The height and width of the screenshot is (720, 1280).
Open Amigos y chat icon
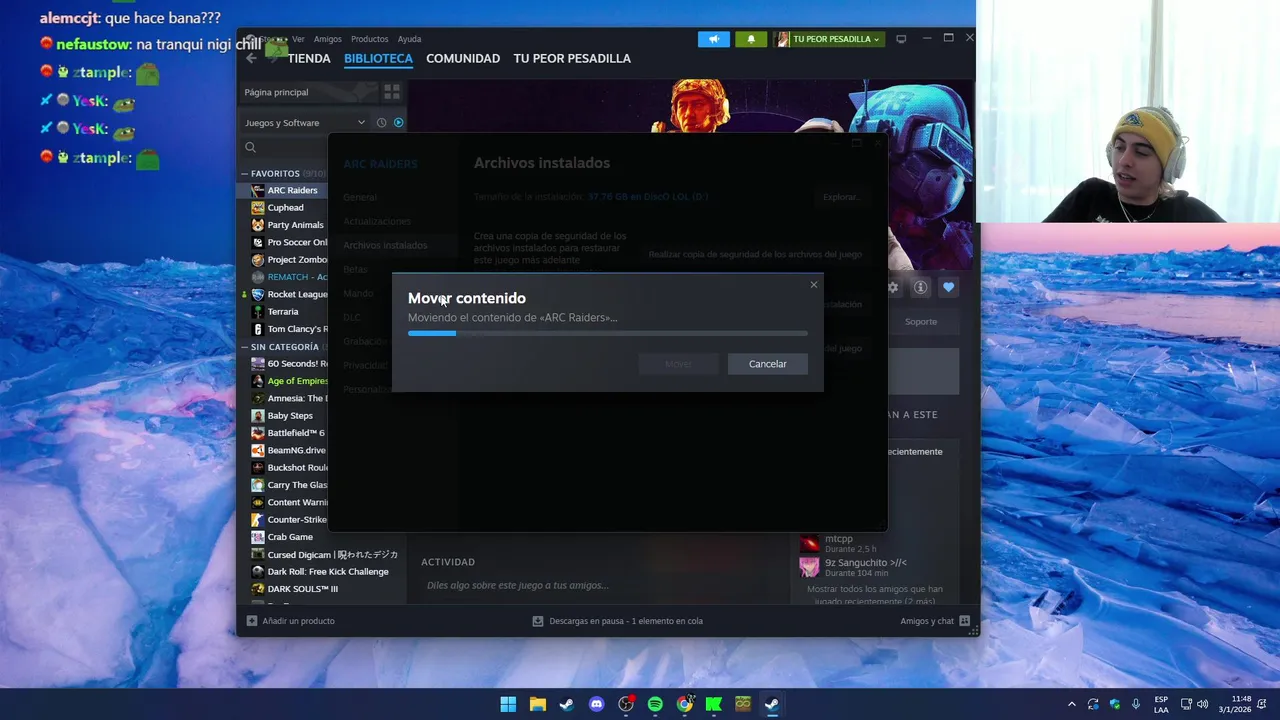964,621
